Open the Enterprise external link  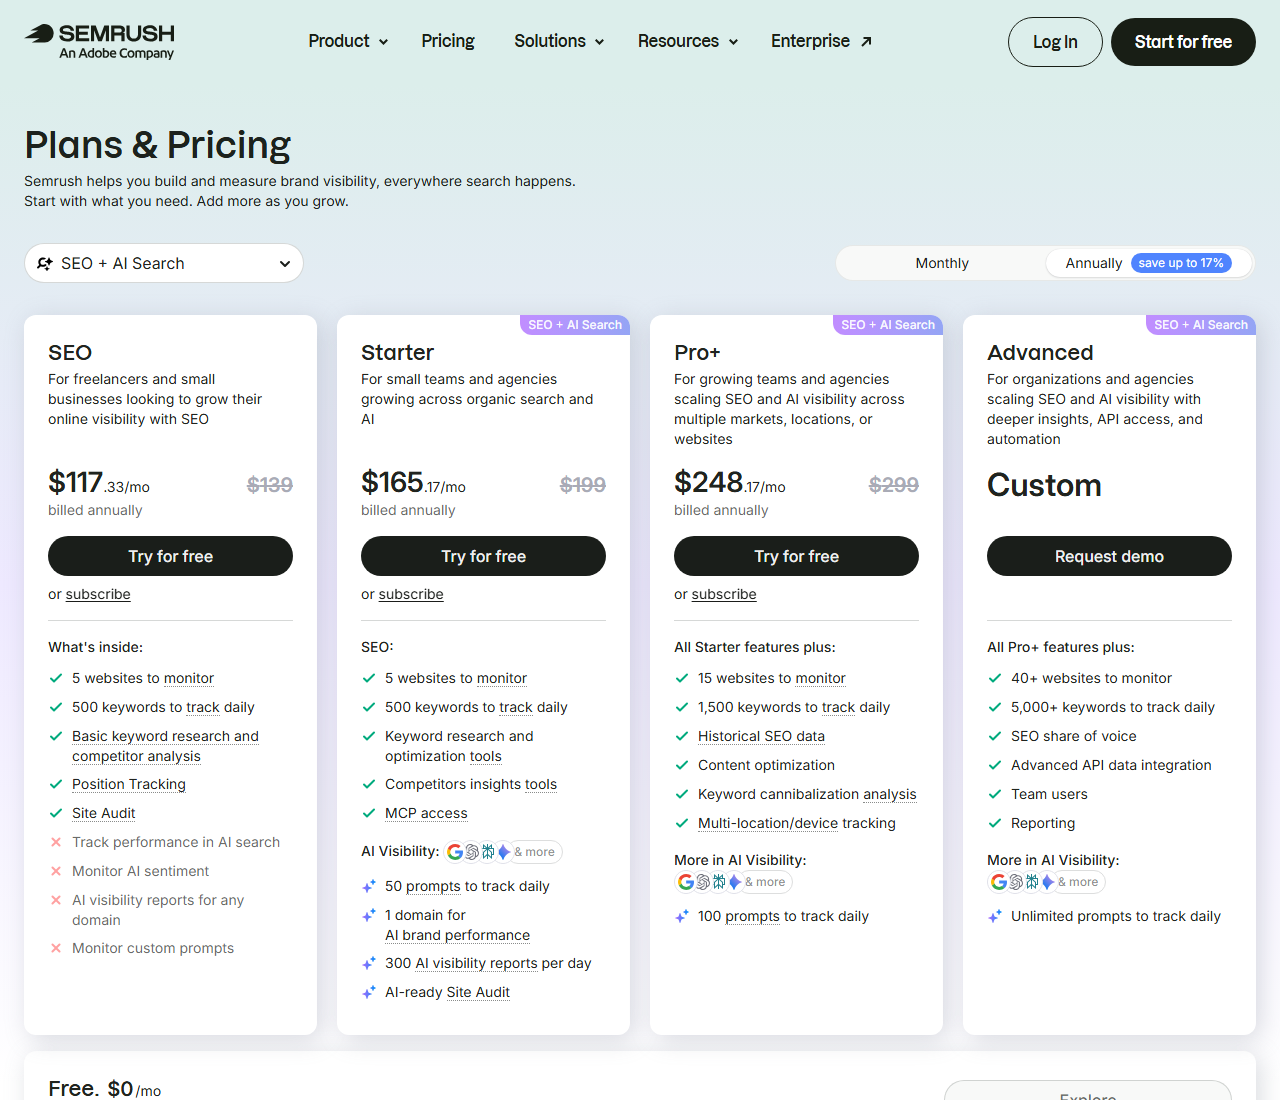(x=821, y=41)
